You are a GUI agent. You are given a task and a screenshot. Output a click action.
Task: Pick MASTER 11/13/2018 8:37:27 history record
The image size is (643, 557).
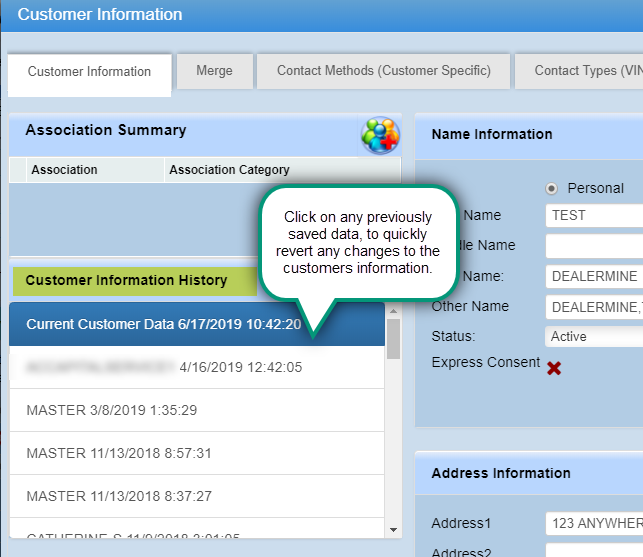[119, 496]
